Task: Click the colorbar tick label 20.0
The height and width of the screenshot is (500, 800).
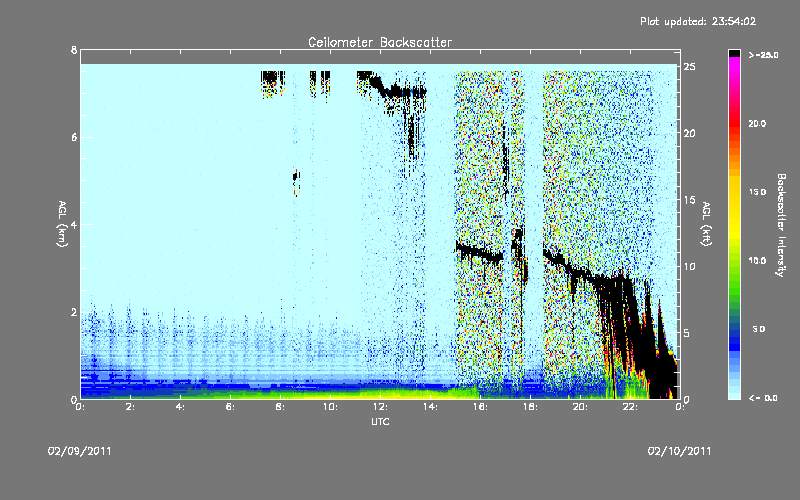Action: click(x=757, y=124)
